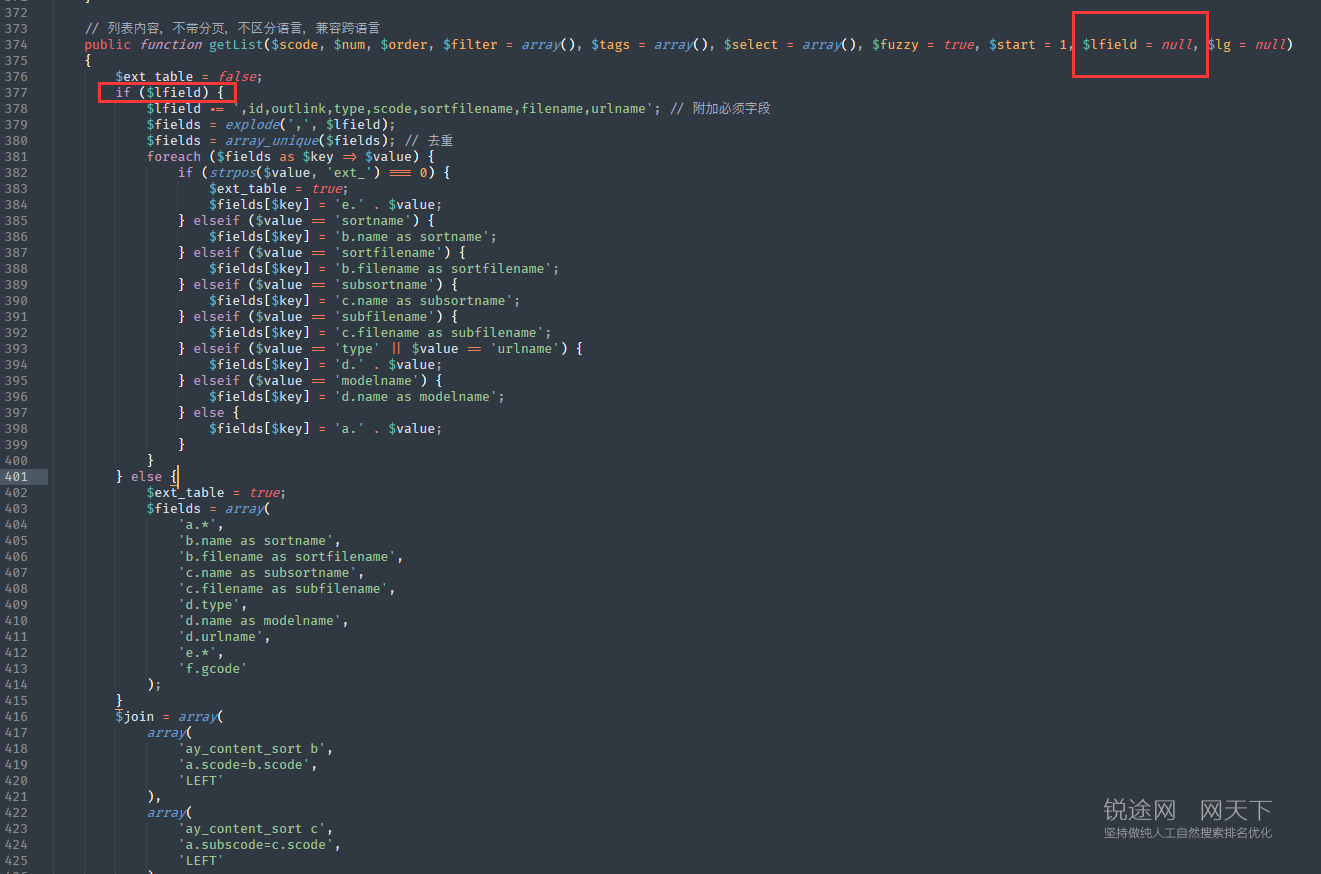Image resolution: width=1321 pixels, height=874 pixels.
Task: Click the foreach keyword on line 381
Action: tap(174, 157)
